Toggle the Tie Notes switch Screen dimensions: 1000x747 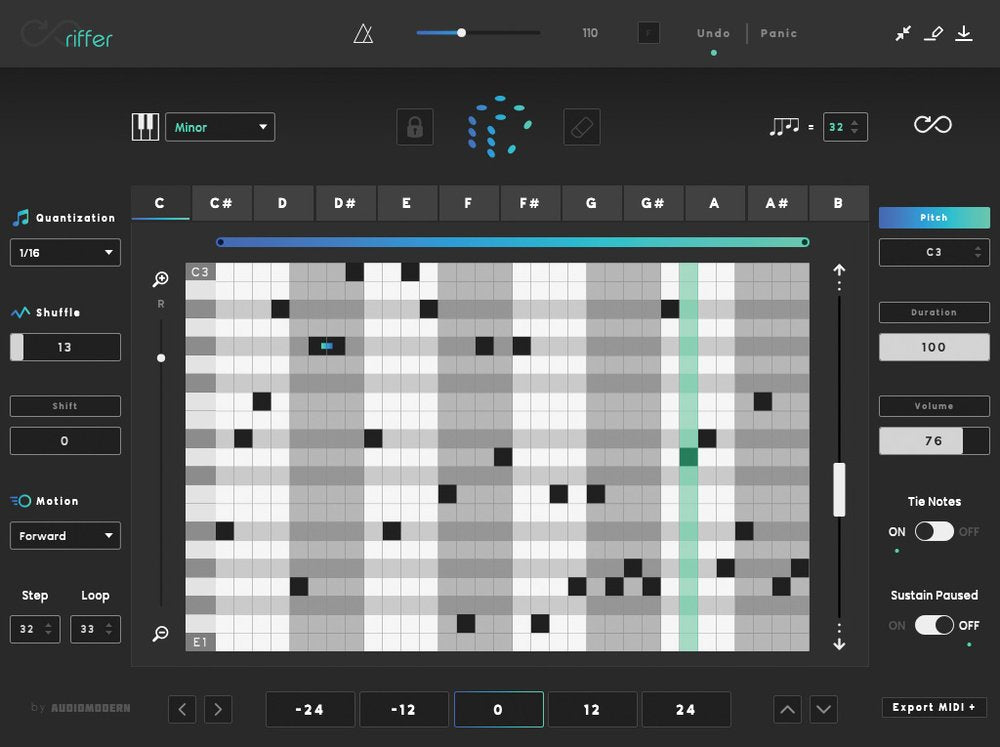[934, 531]
